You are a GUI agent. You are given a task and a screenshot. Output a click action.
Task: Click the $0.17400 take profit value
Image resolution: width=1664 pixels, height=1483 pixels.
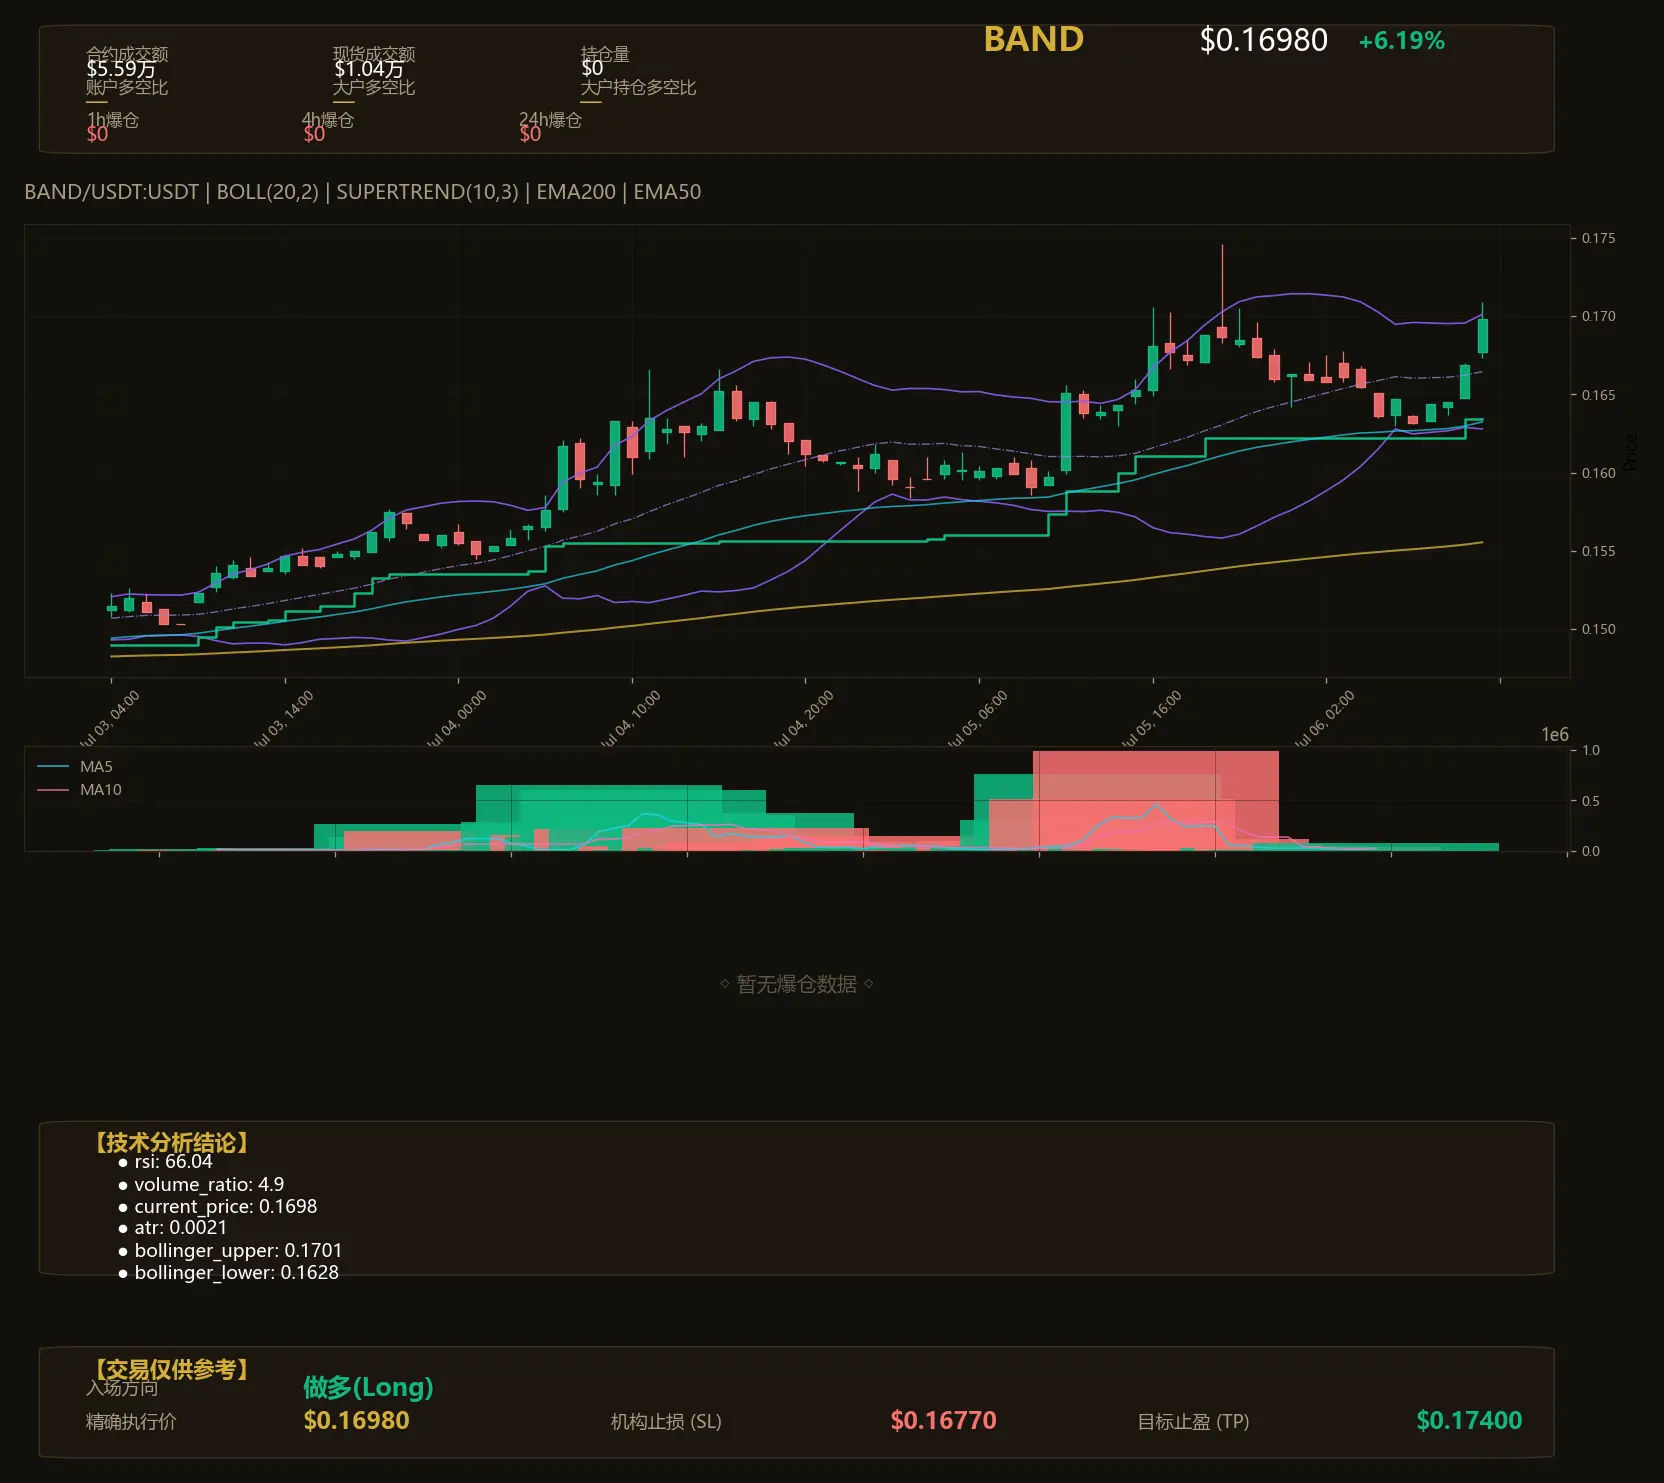(x=1469, y=1421)
